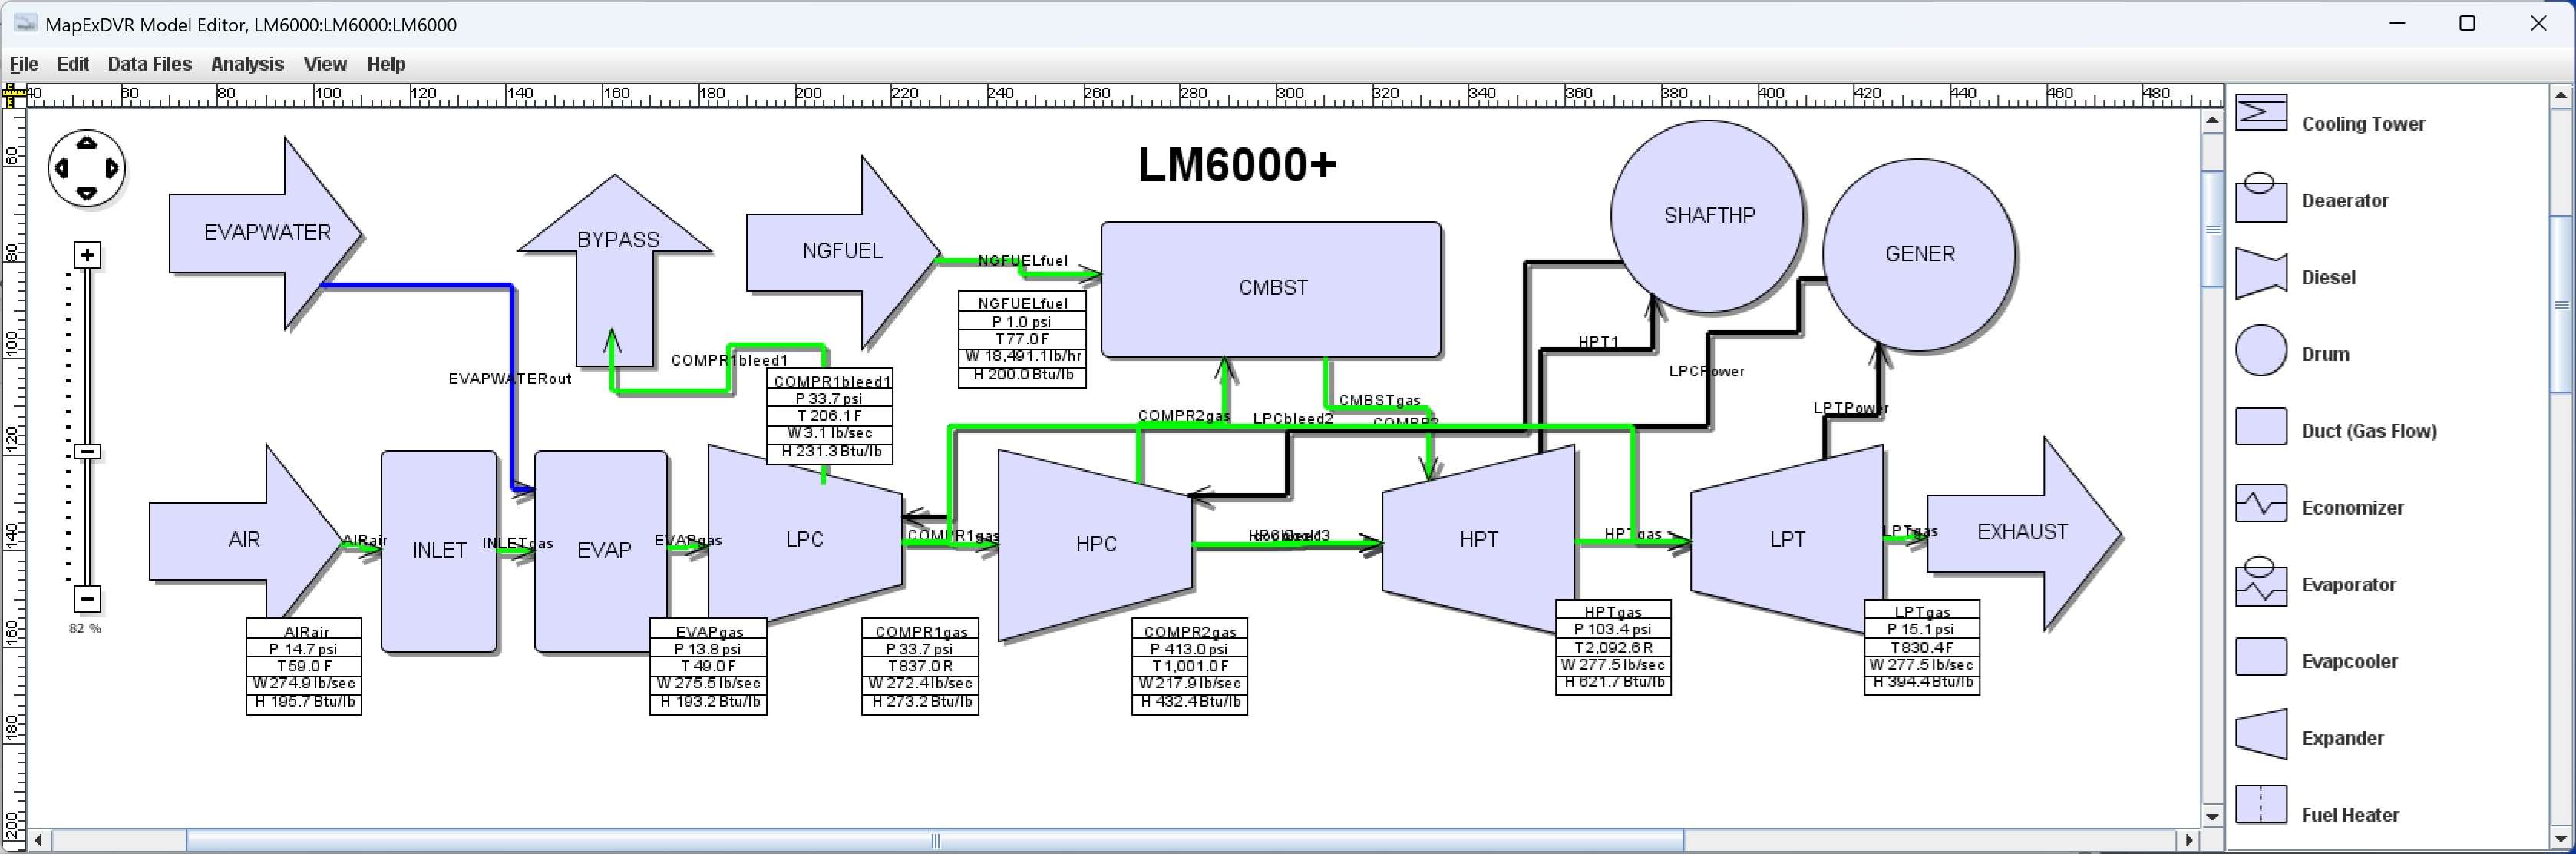Select the LPT turbine block
Viewport: 2576px width, 854px height.
1787,540
